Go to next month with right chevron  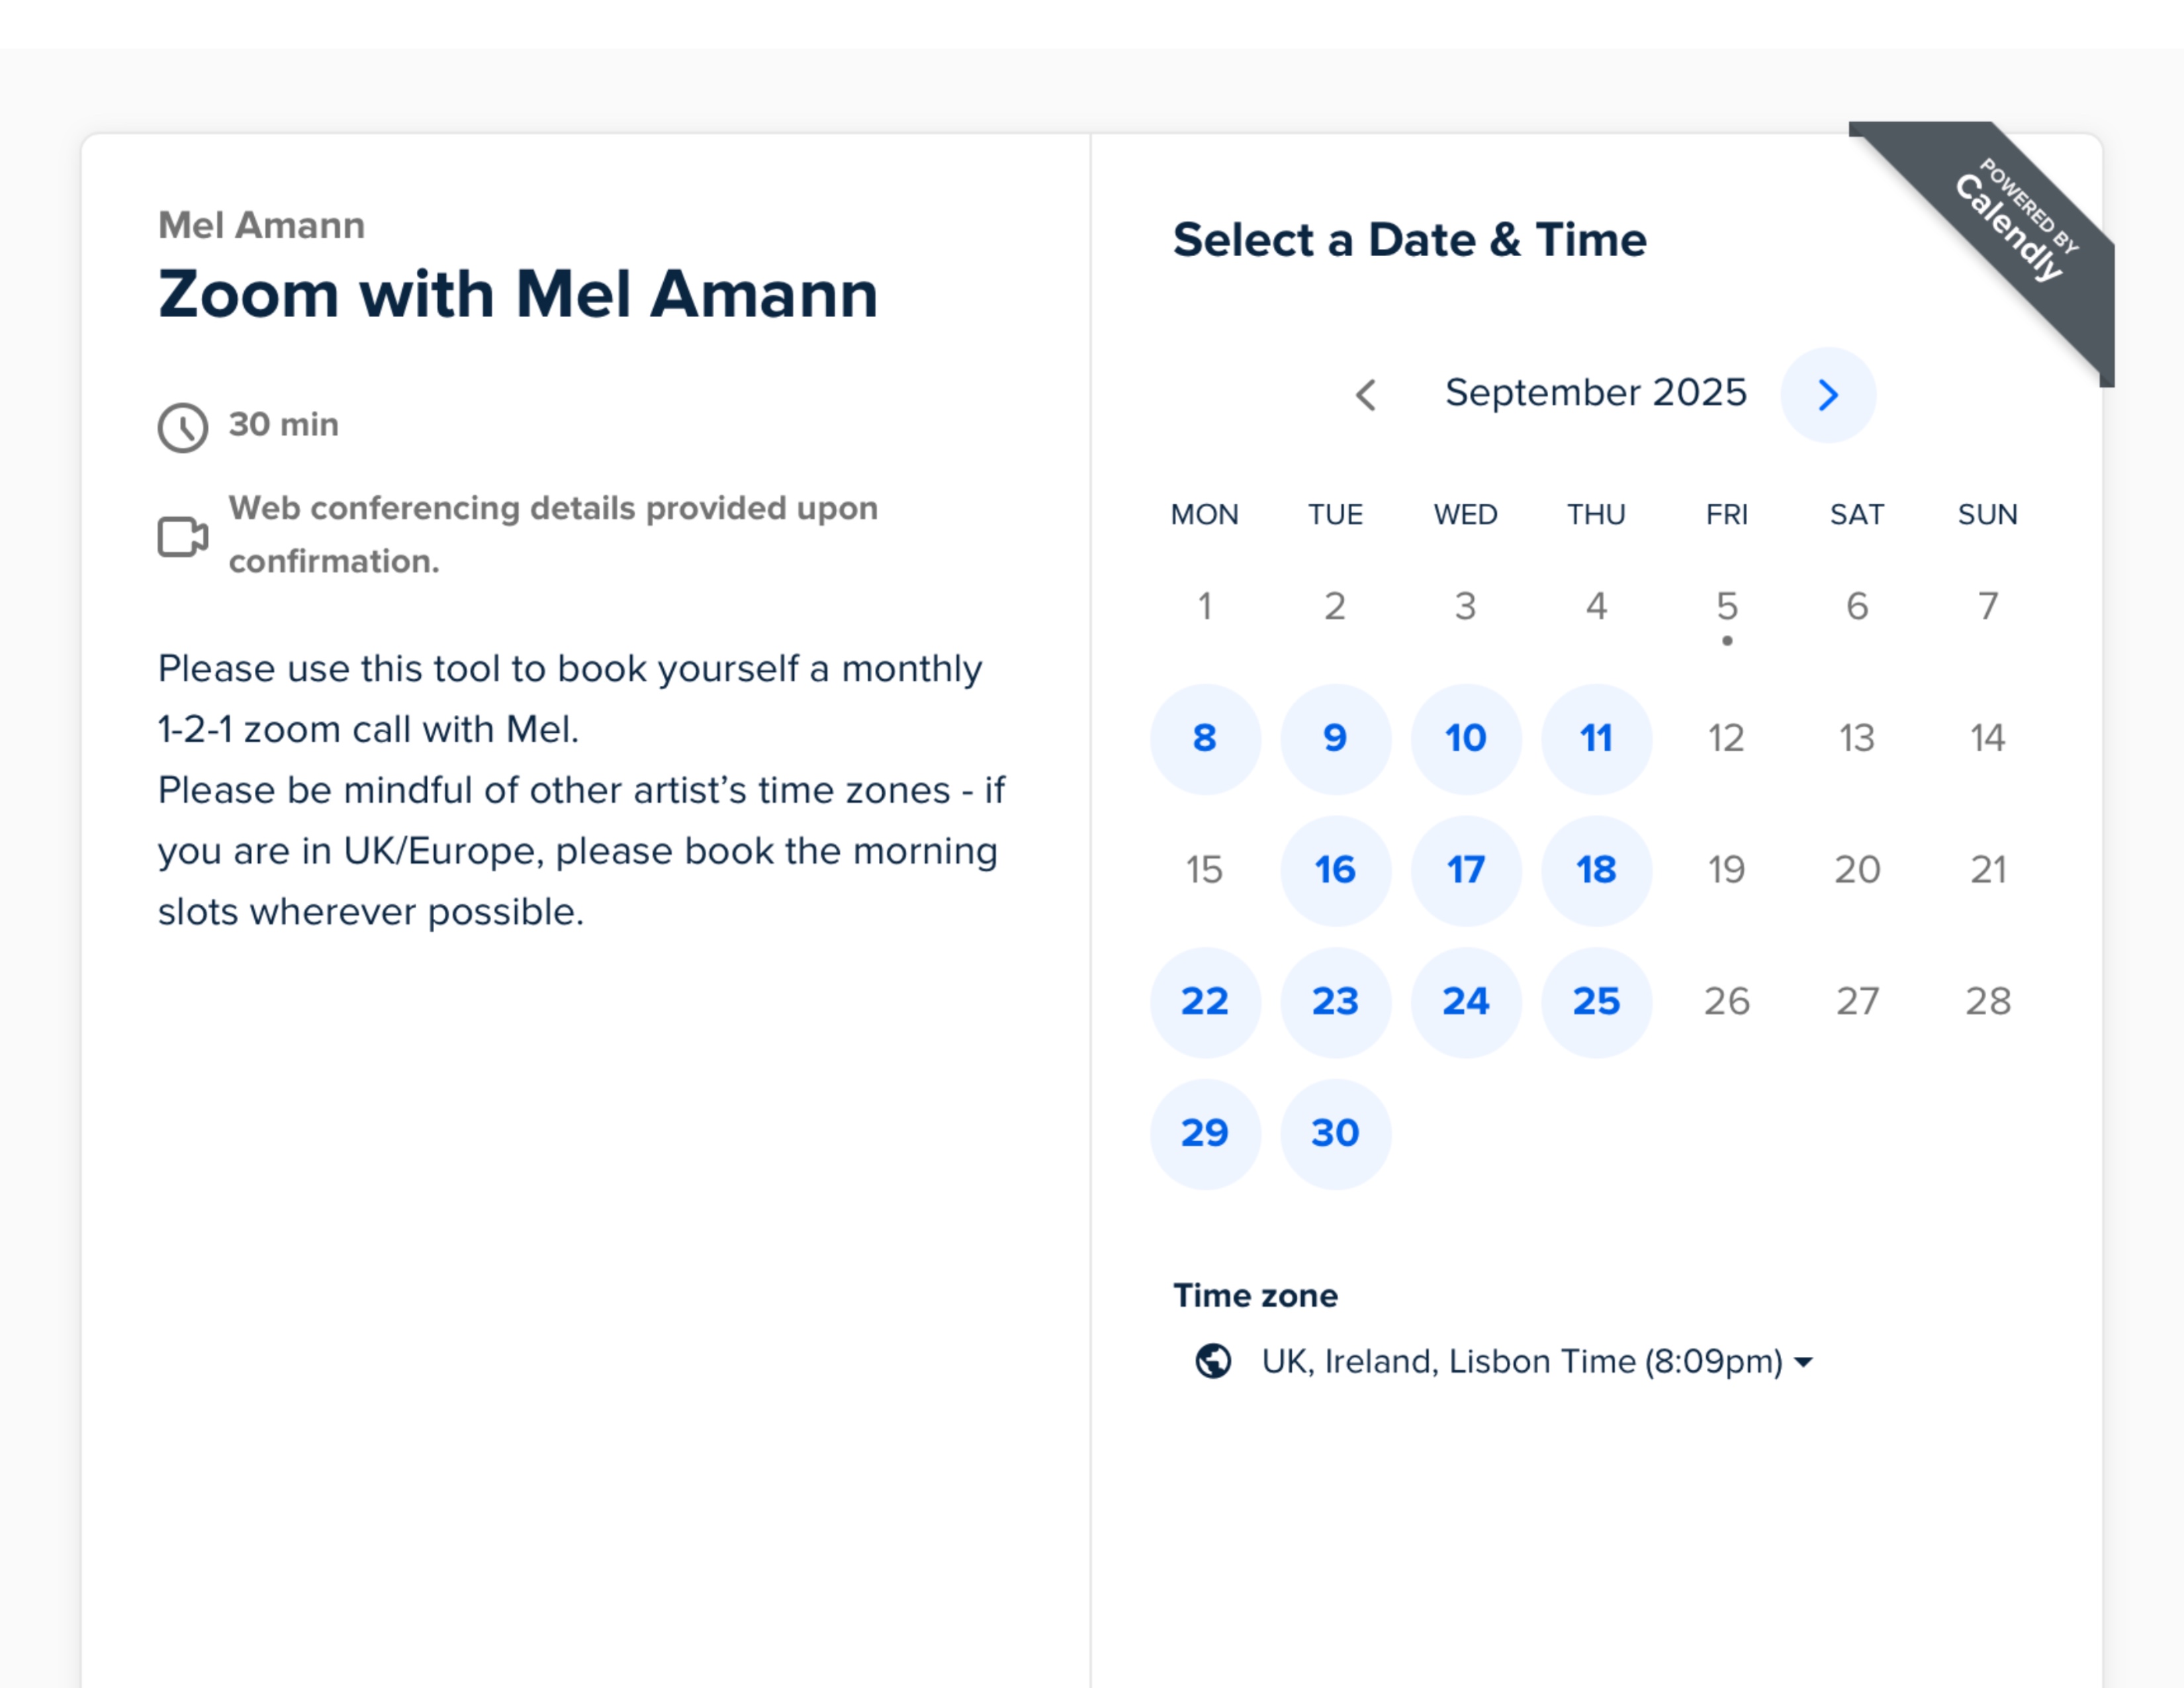coord(1828,395)
